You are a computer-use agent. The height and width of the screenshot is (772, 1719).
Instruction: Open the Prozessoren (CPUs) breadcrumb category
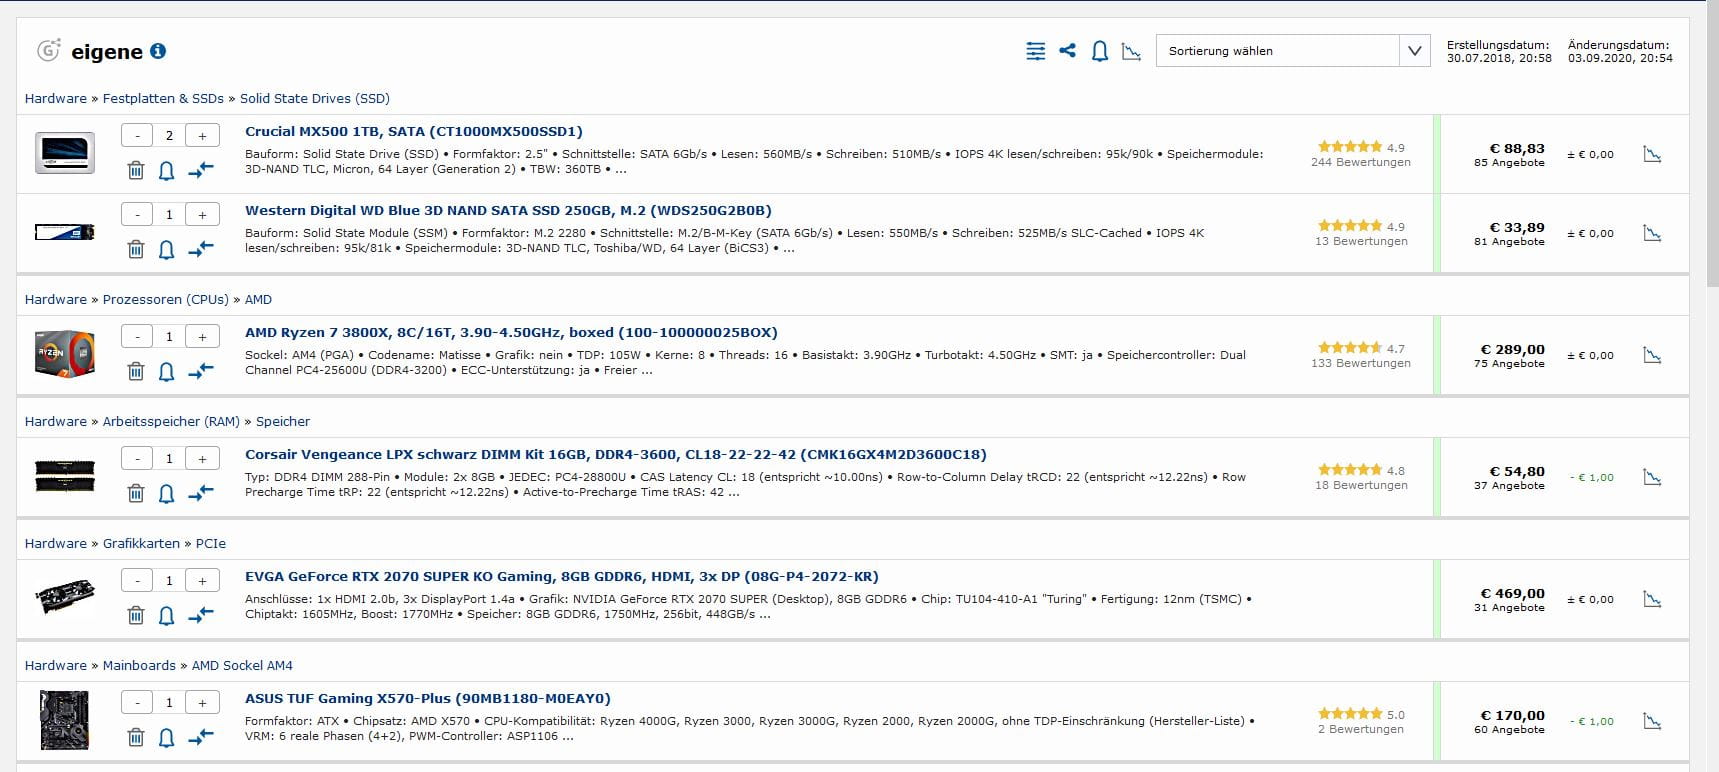[165, 299]
